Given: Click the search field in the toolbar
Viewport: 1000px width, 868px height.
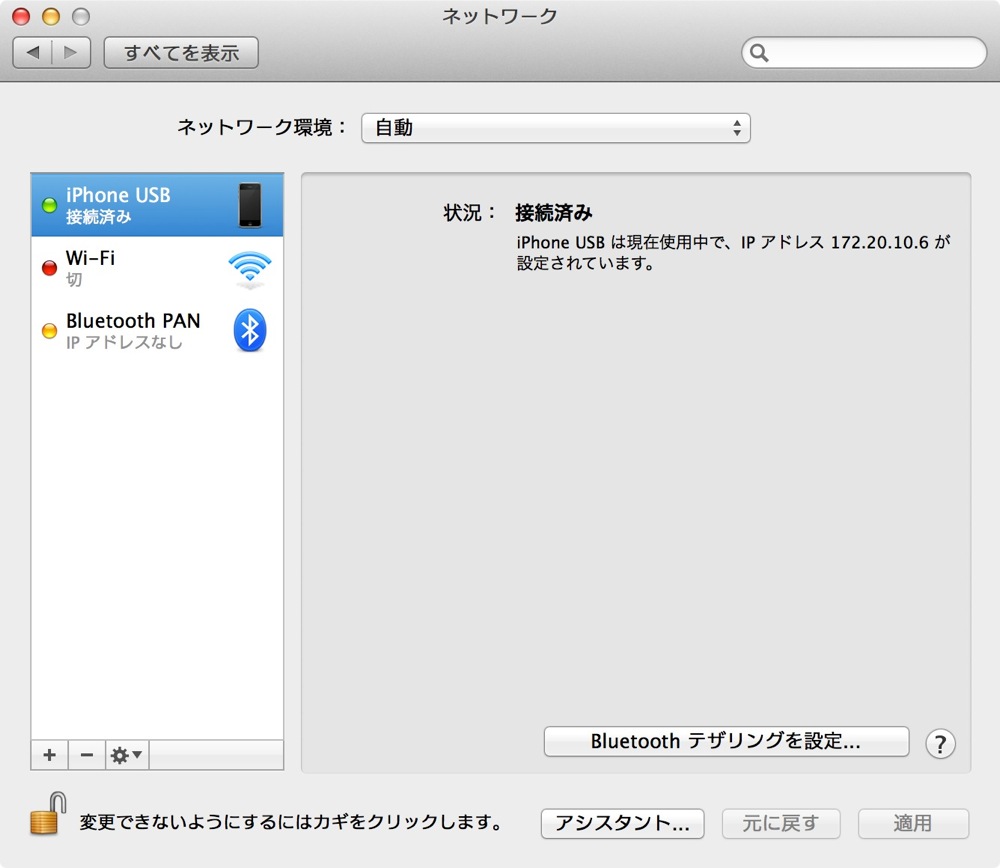Looking at the screenshot, I should pos(864,52).
